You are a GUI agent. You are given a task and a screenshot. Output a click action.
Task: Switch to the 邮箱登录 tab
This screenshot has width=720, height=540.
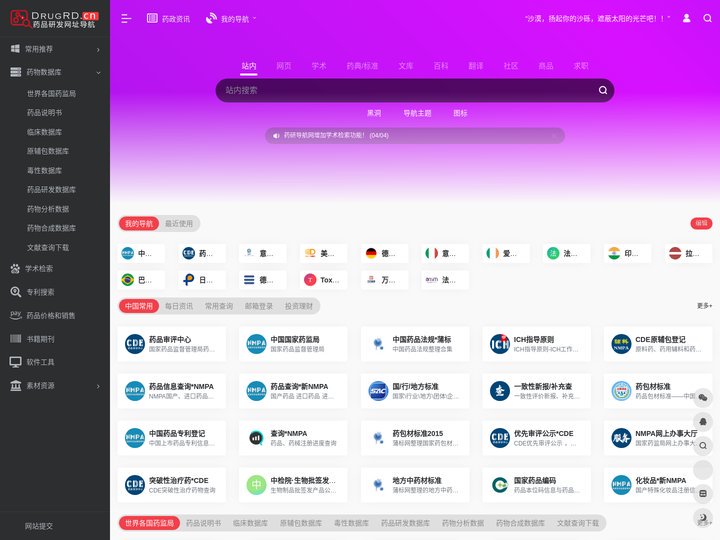(x=259, y=306)
